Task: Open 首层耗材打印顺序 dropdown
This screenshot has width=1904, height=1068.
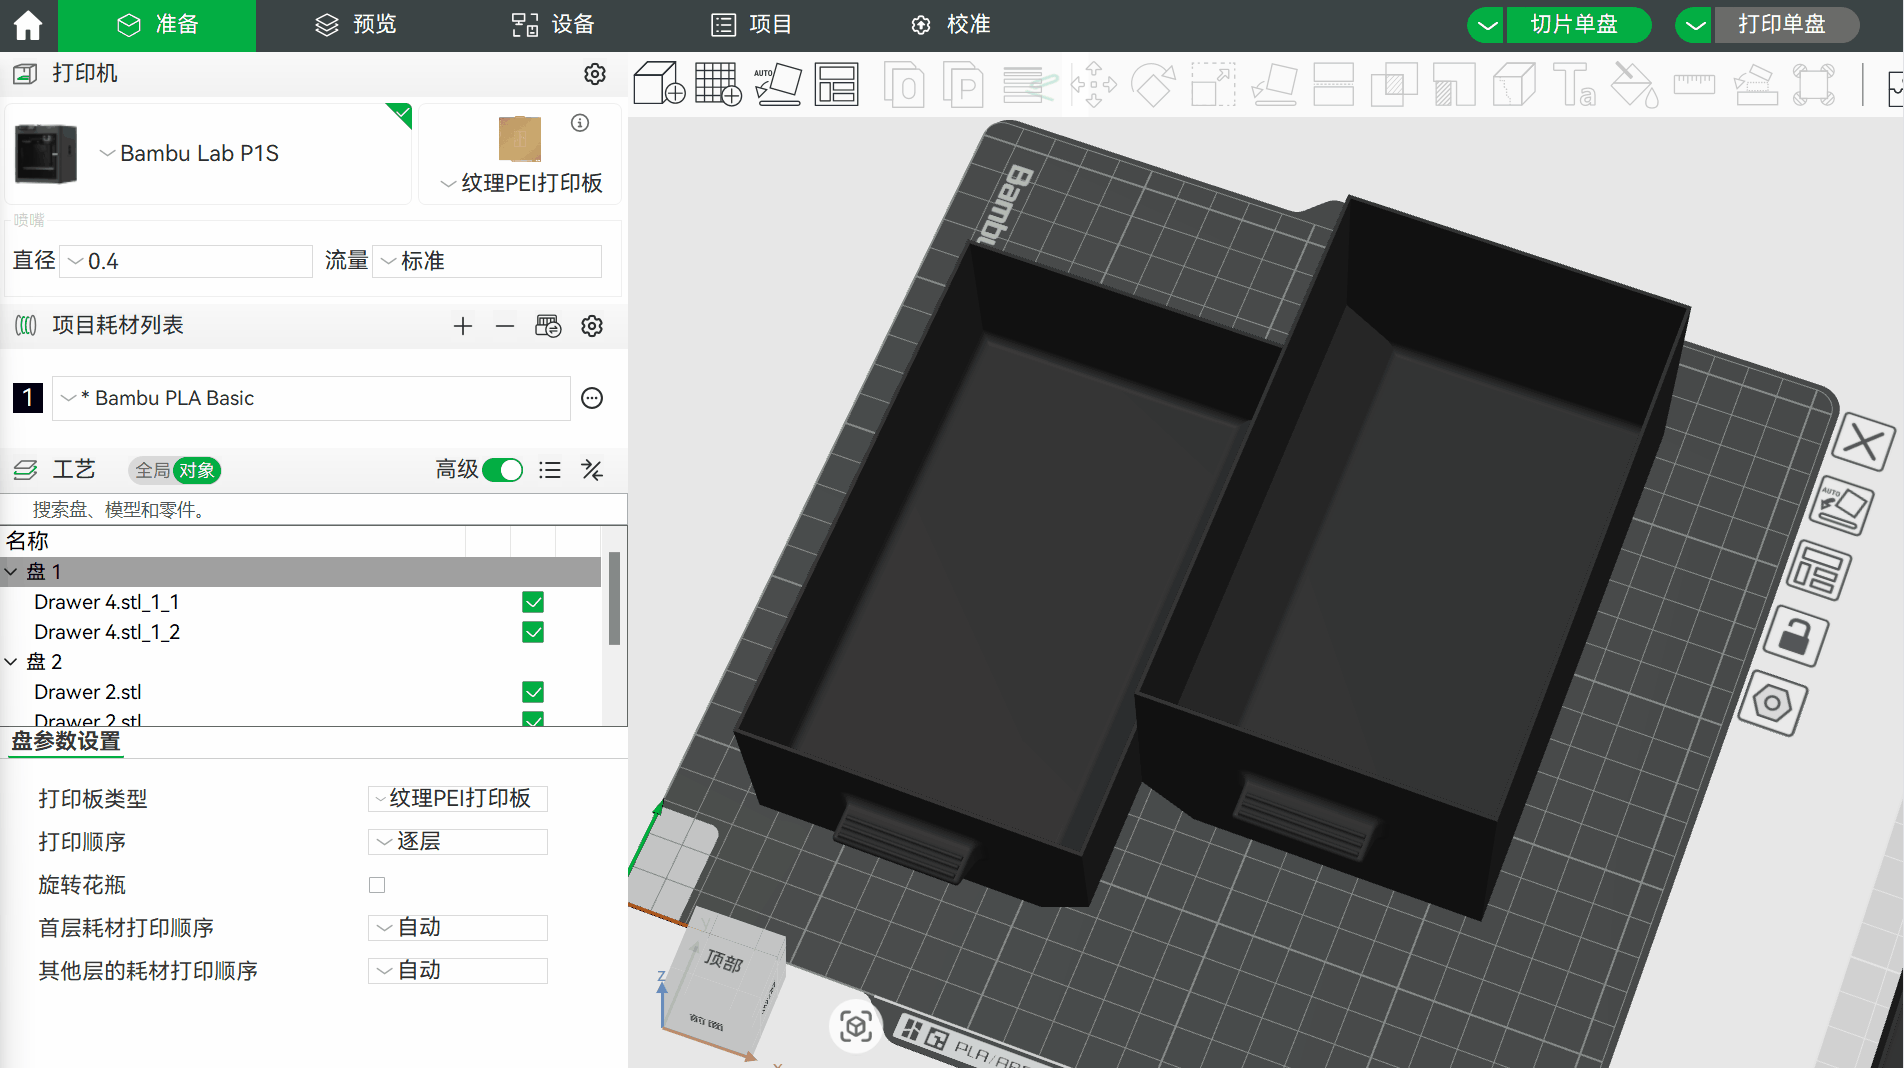Action: [x=458, y=927]
